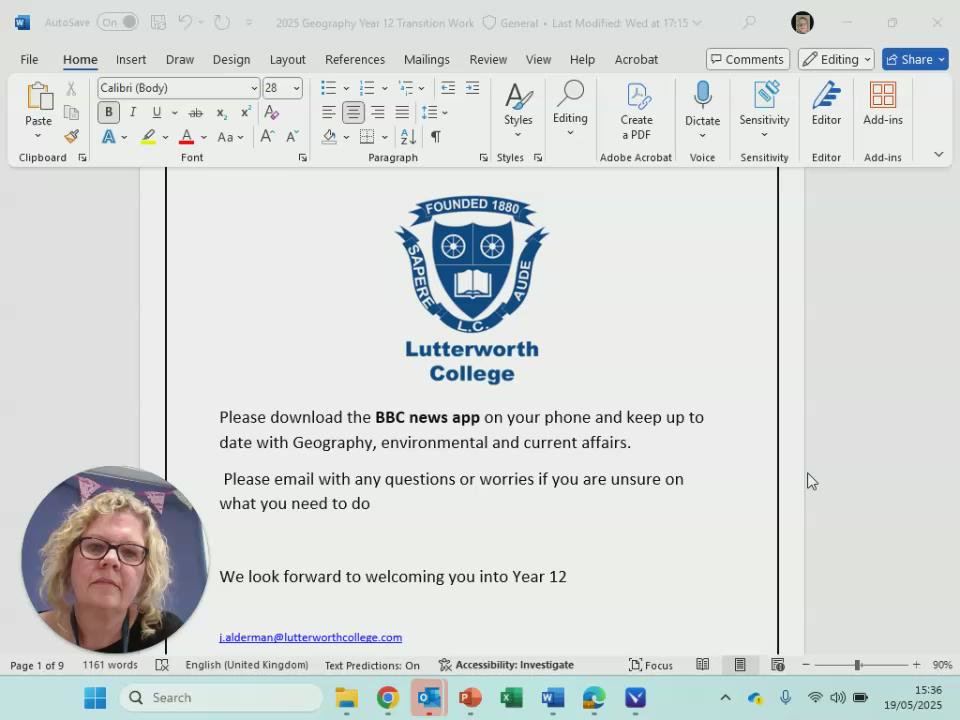The image size is (960, 720).
Task: Toggle AutoSave switch
Action: (x=118, y=23)
